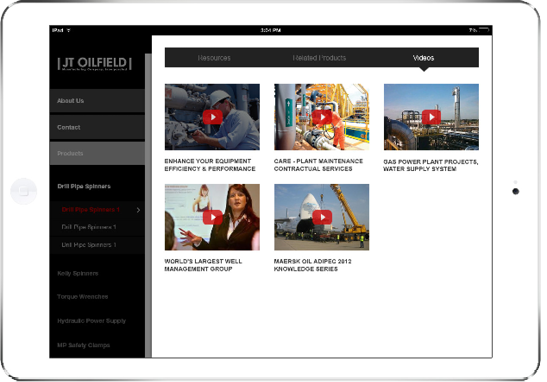Screen dimensions: 547x382
Task: Play the Maersk Oil ADIPEC 2012 video
Action: (x=322, y=217)
